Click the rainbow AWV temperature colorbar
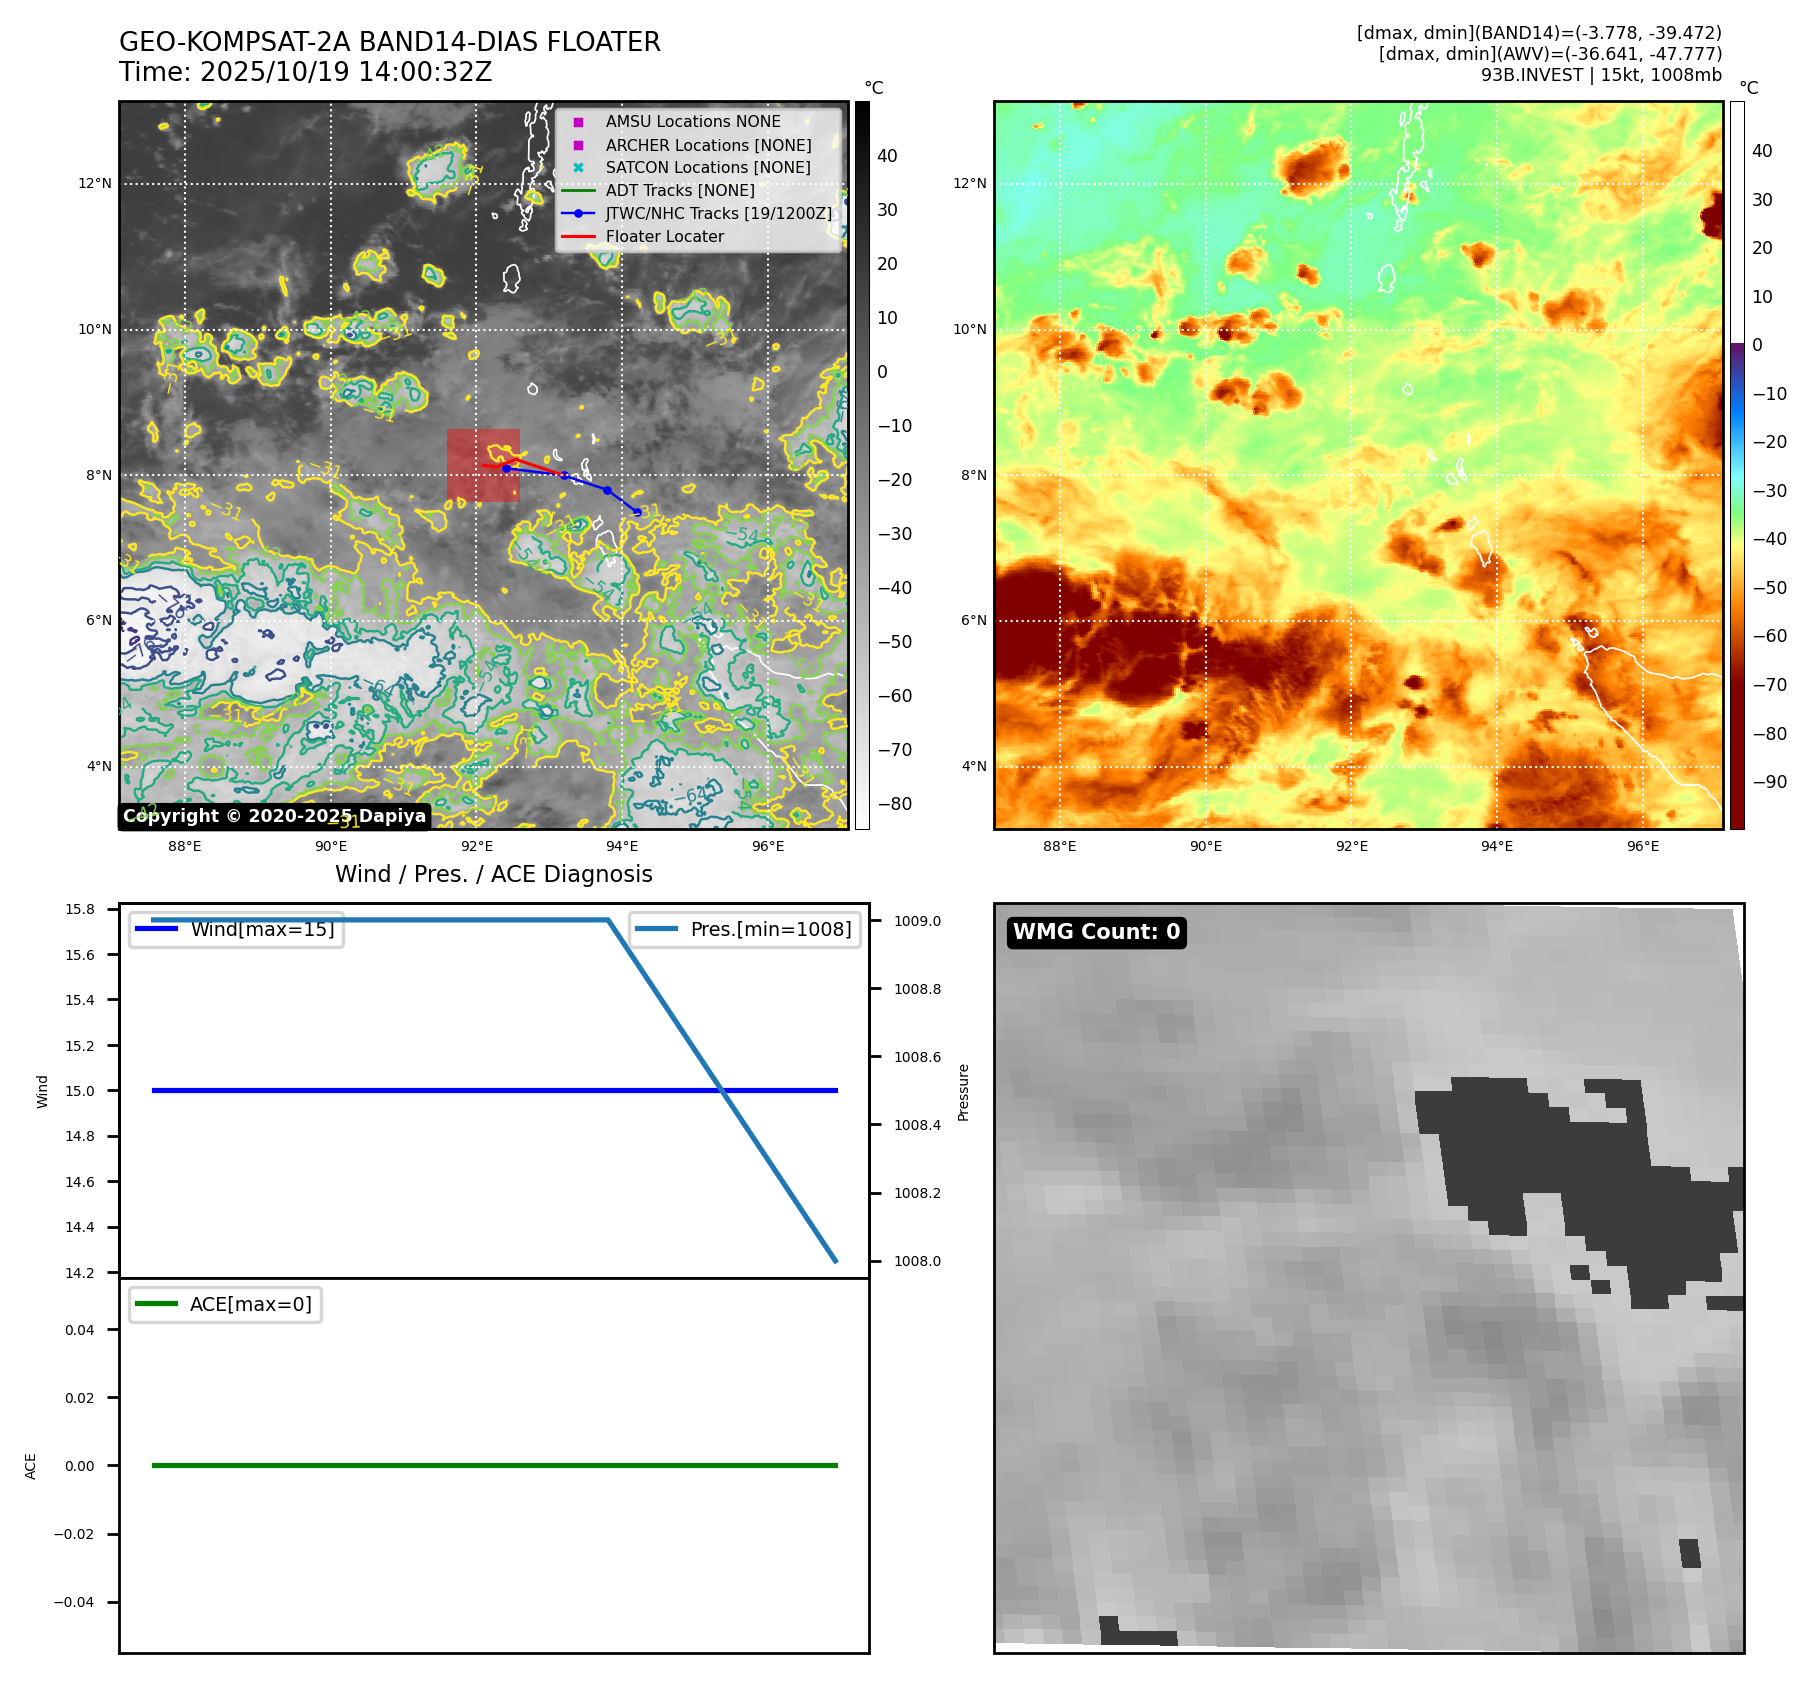The image size is (1813, 1690). pos(1737,465)
